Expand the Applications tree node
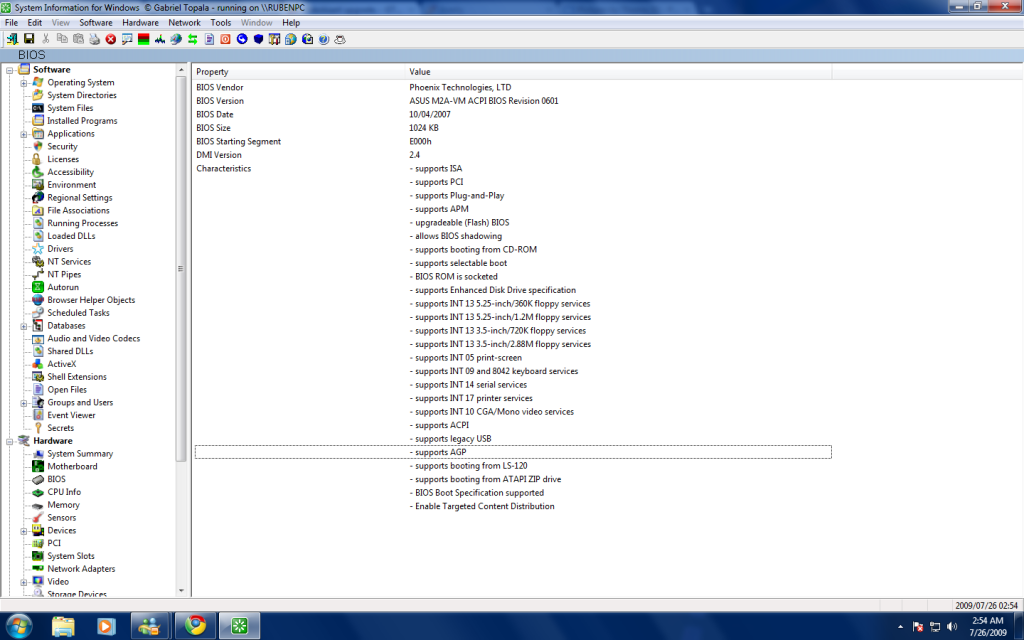The image size is (1024, 640). point(24,134)
